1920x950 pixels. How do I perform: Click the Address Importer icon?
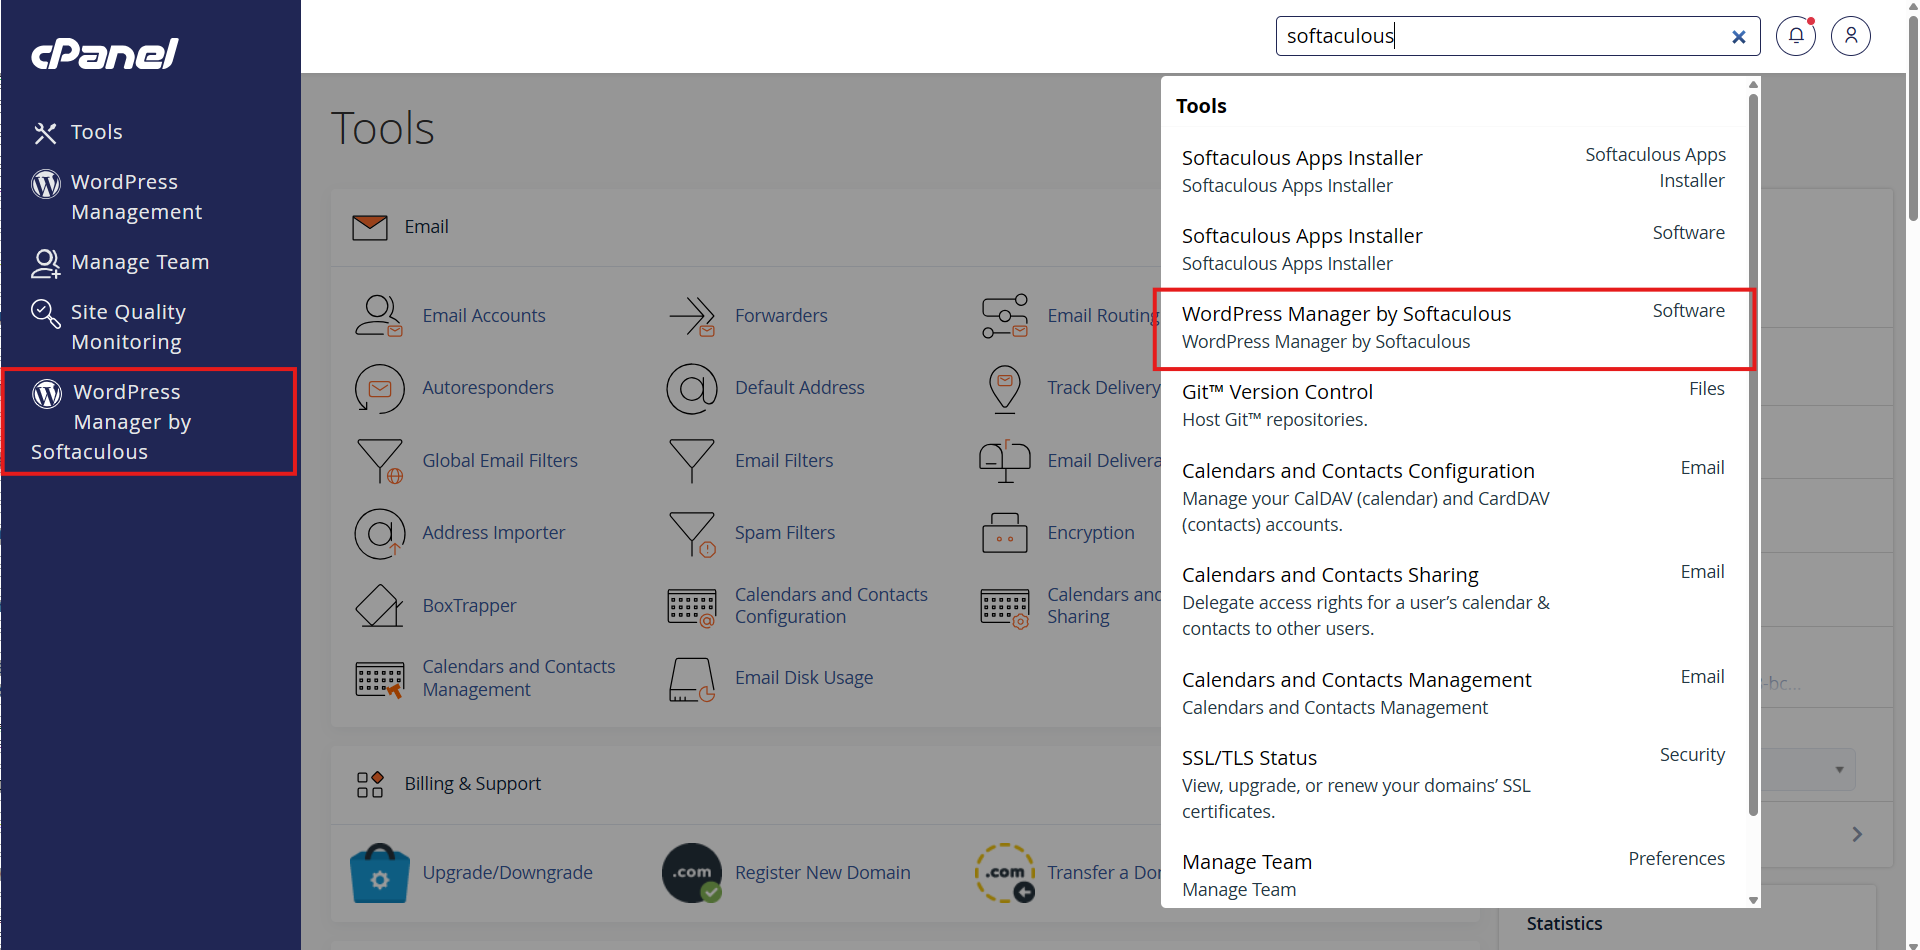pyautogui.click(x=380, y=533)
